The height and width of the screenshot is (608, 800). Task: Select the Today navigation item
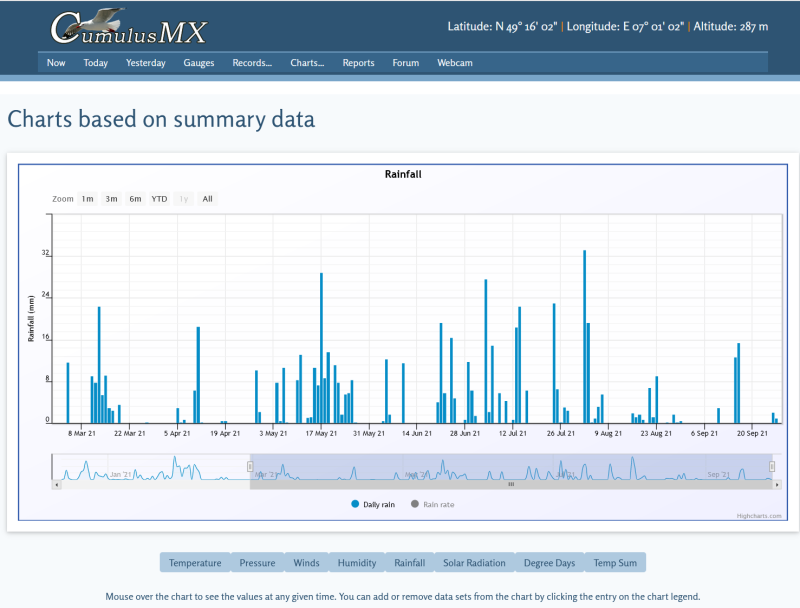[x=95, y=63]
